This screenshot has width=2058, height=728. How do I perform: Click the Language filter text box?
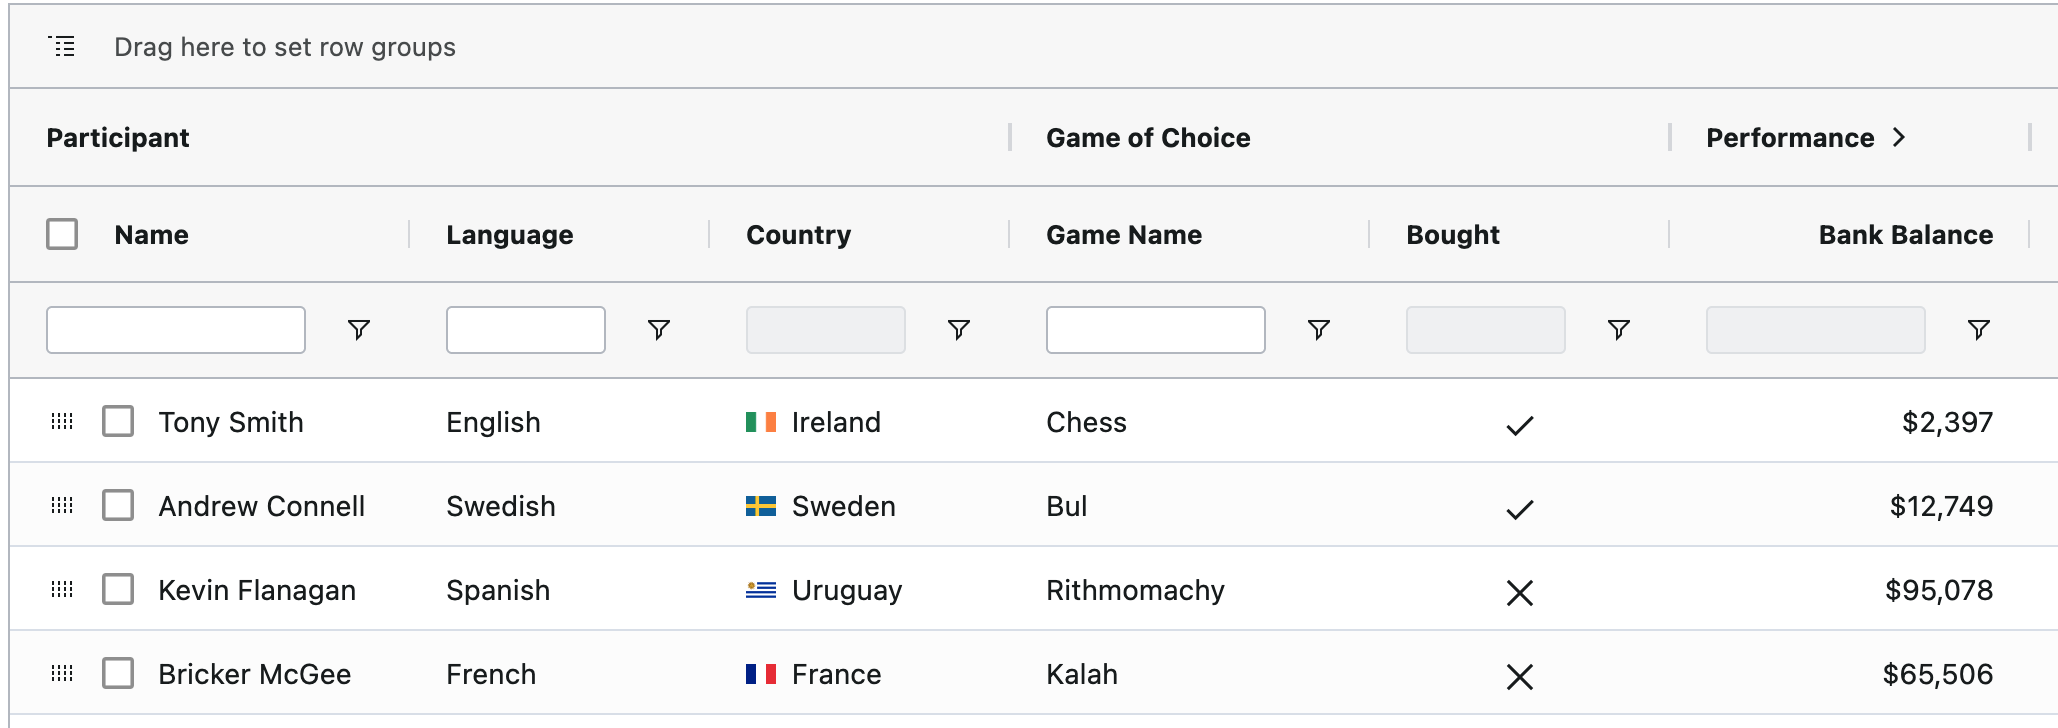(525, 330)
